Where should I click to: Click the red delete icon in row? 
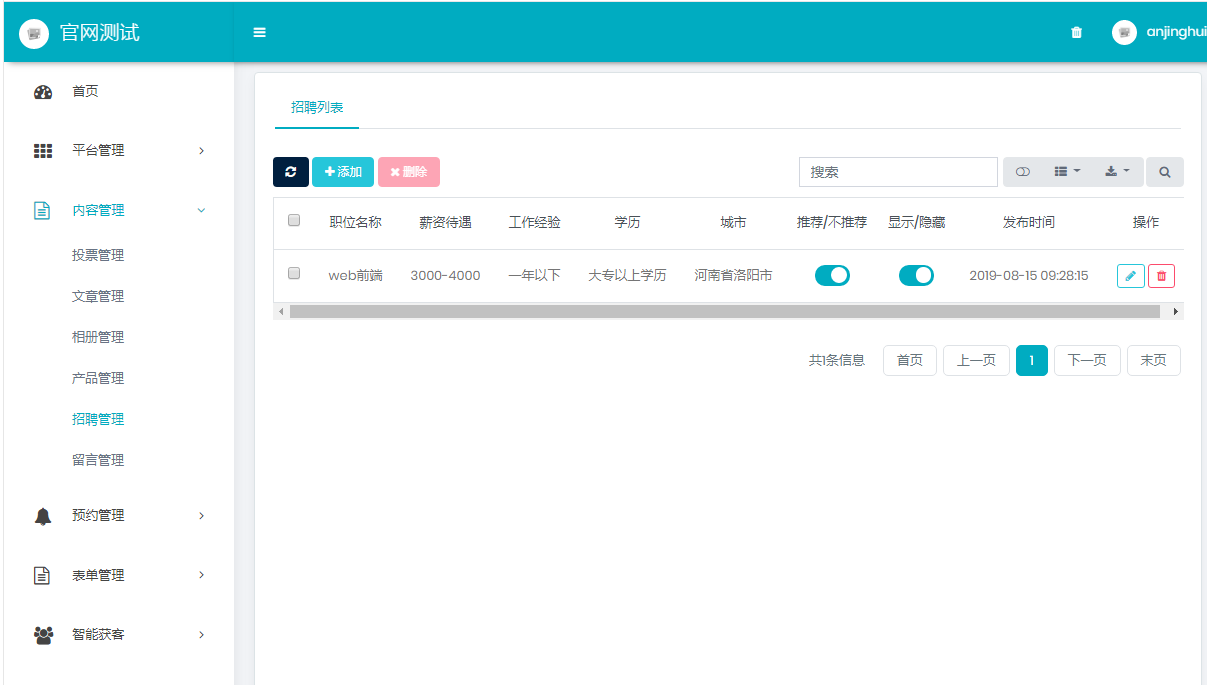[1161, 276]
